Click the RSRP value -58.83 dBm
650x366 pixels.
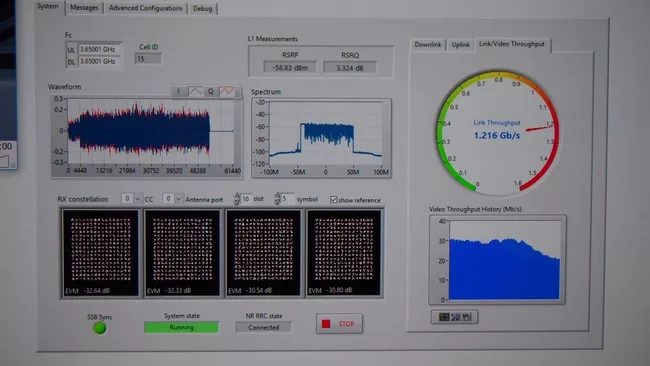pyautogui.click(x=290, y=68)
